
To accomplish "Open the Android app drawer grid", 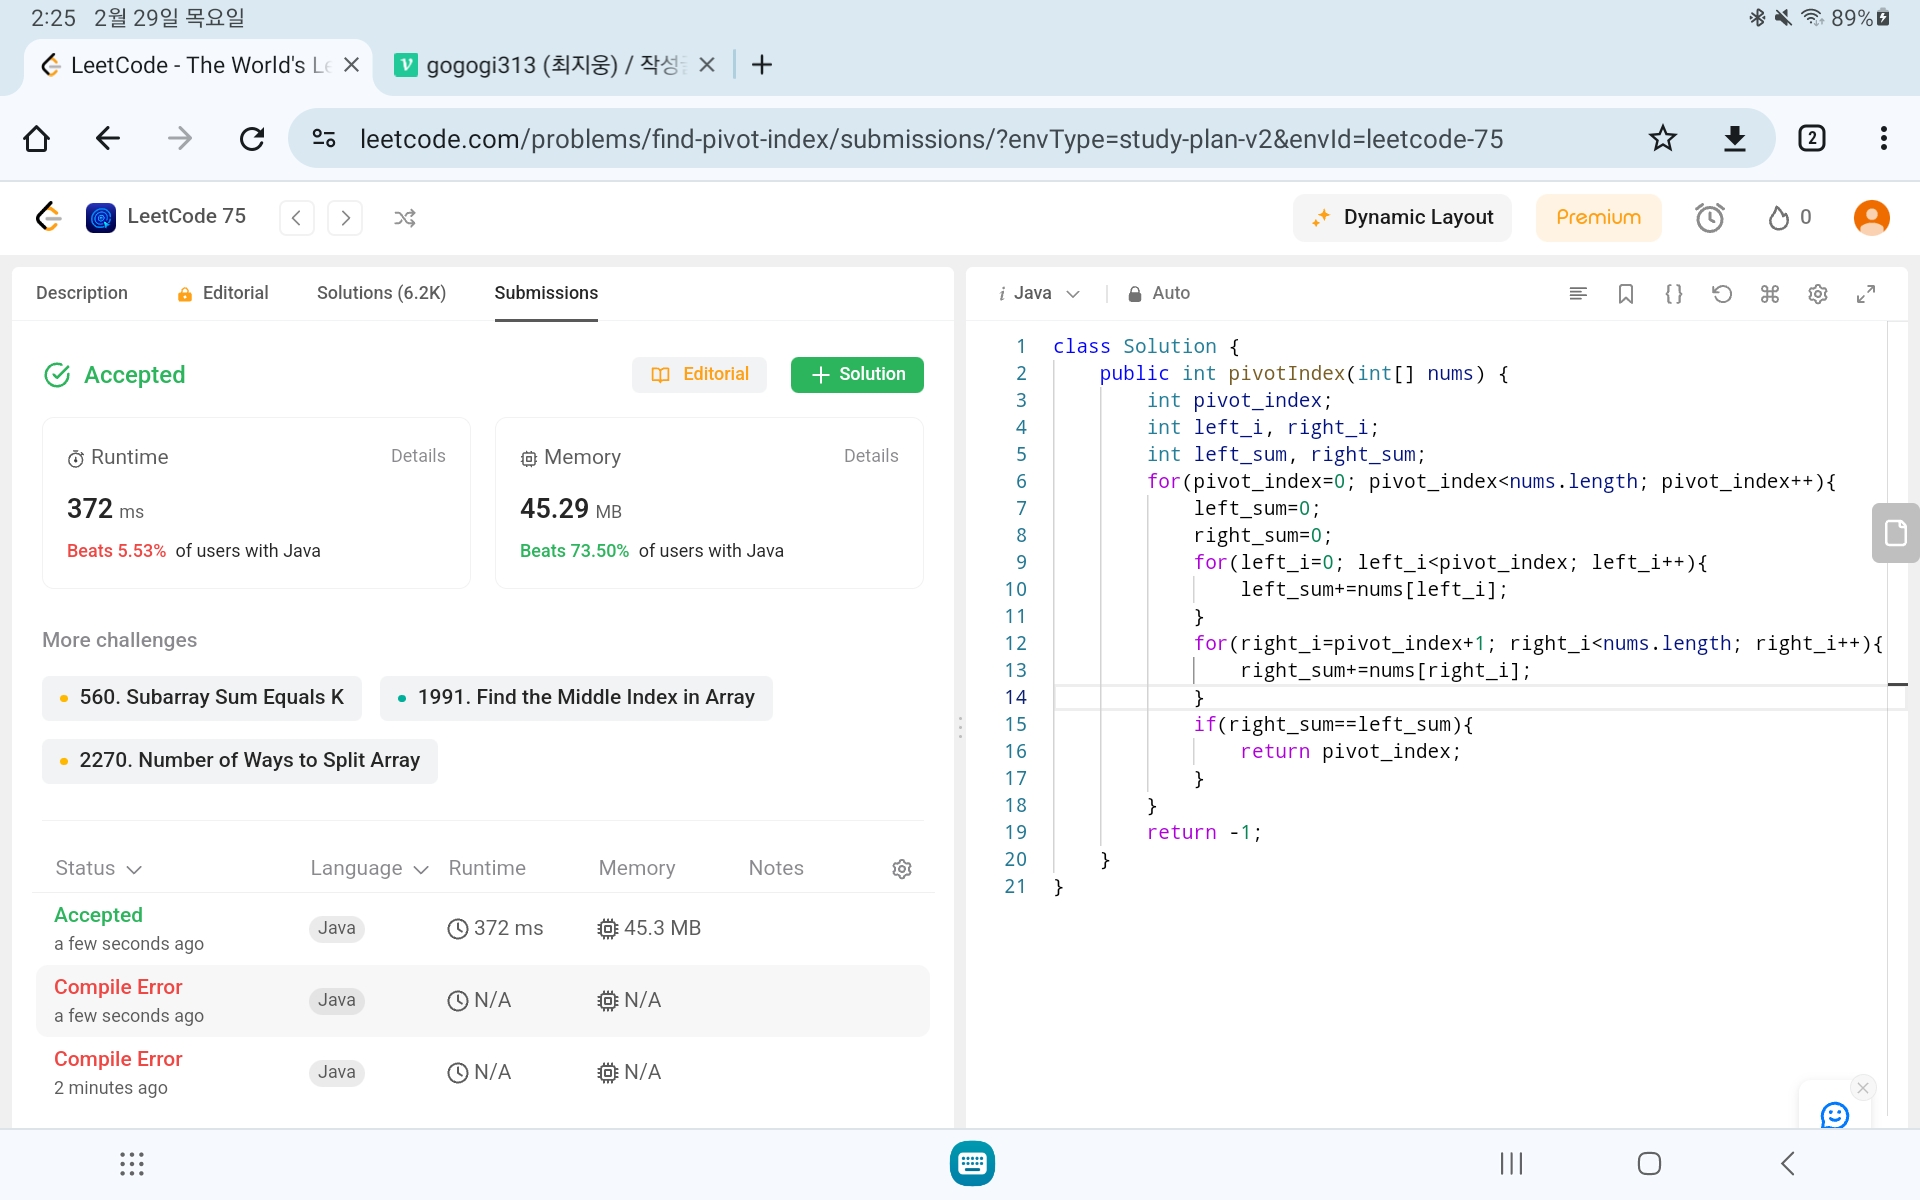I will (132, 1164).
